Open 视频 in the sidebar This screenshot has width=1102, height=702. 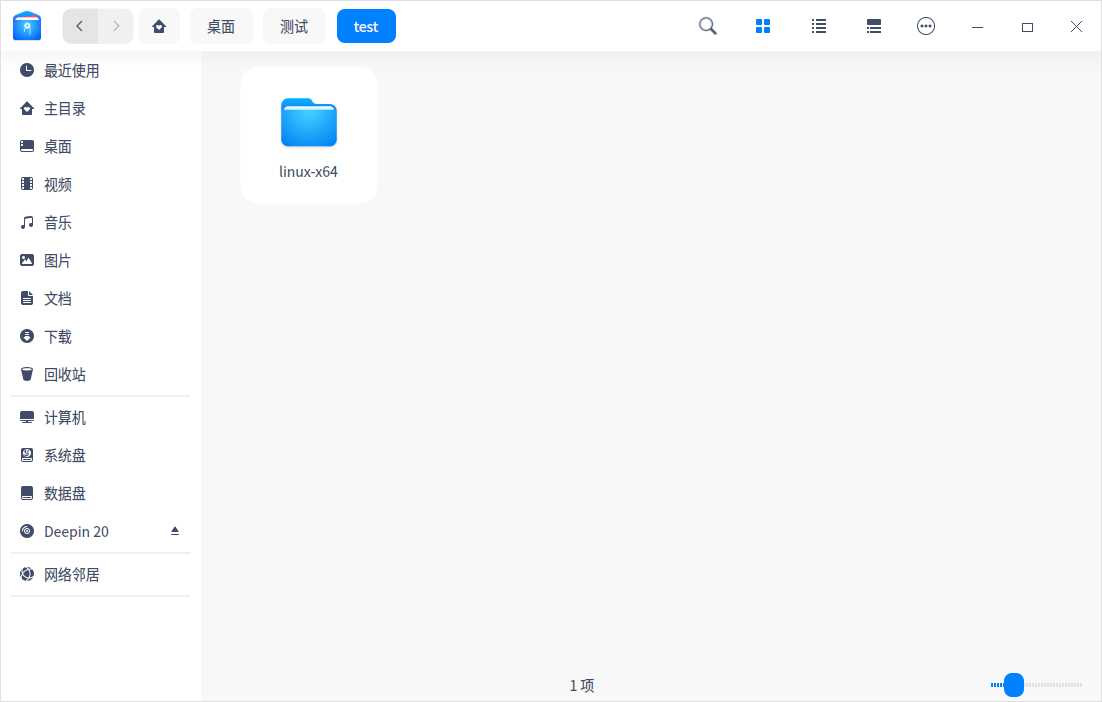101,184
